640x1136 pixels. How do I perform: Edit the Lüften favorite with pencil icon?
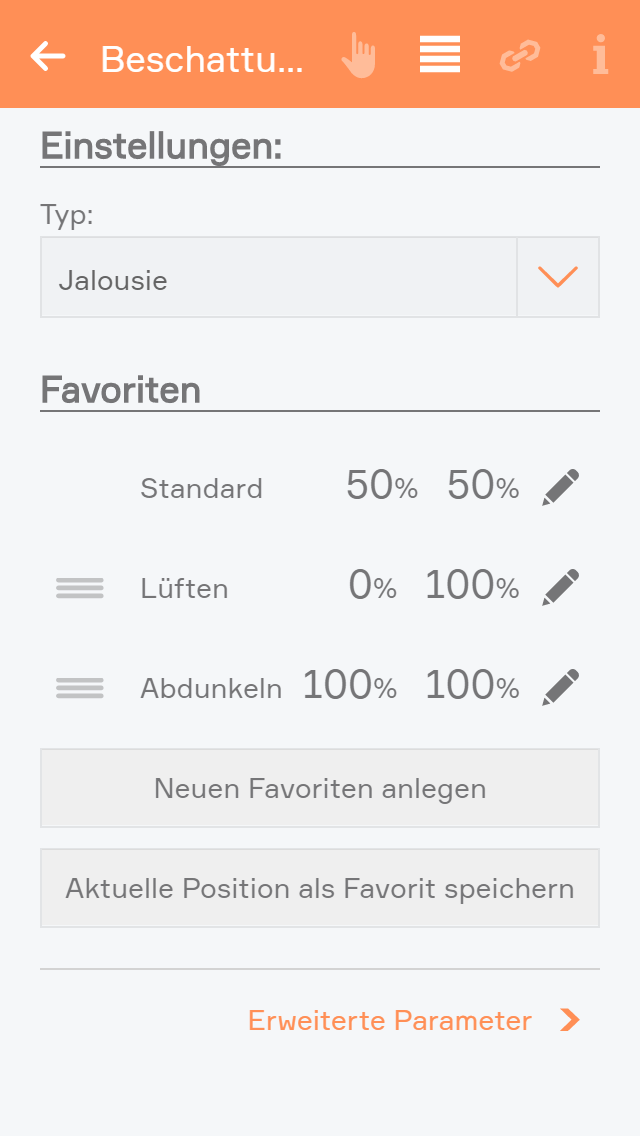(560, 588)
